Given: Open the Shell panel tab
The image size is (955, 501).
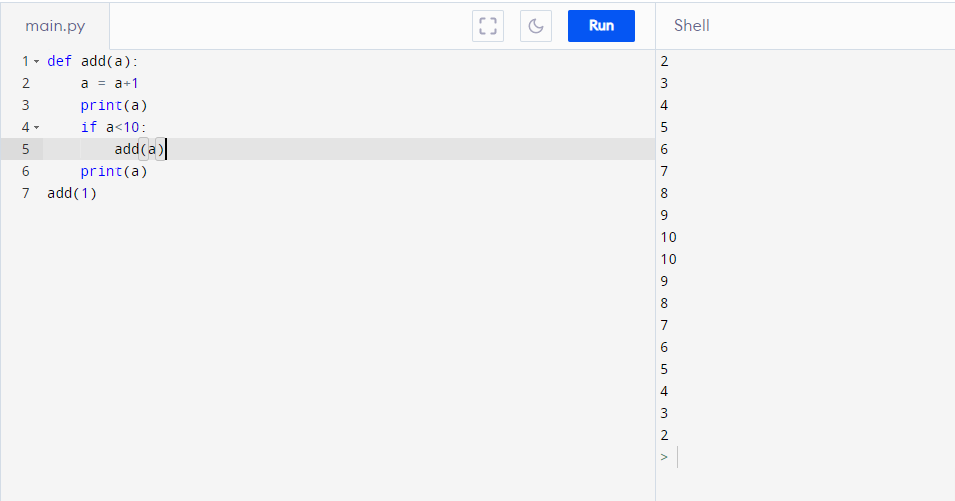Looking at the screenshot, I should (x=691, y=26).
